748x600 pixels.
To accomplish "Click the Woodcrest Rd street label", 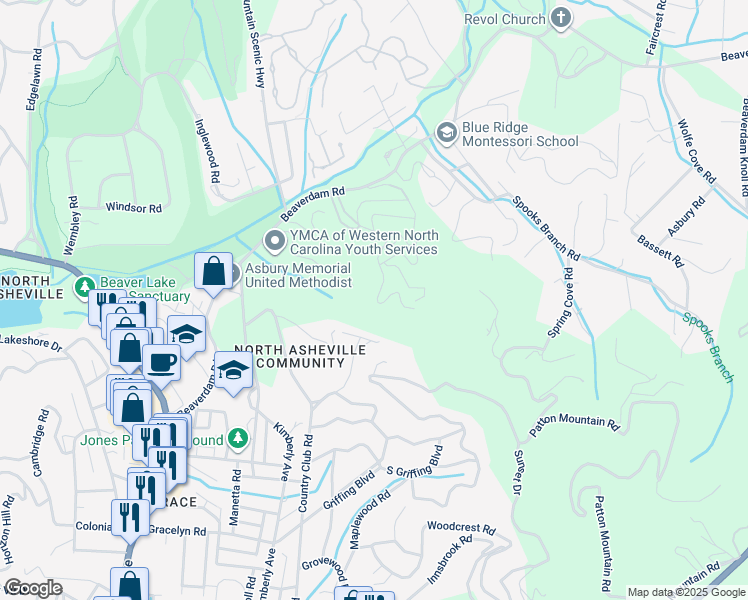I will (x=461, y=528).
